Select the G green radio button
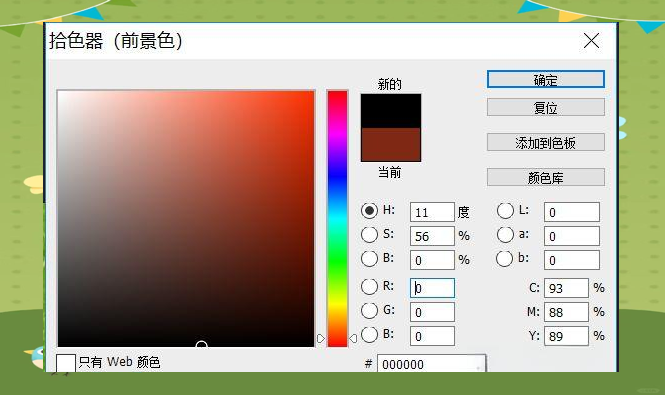 [369, 311]
